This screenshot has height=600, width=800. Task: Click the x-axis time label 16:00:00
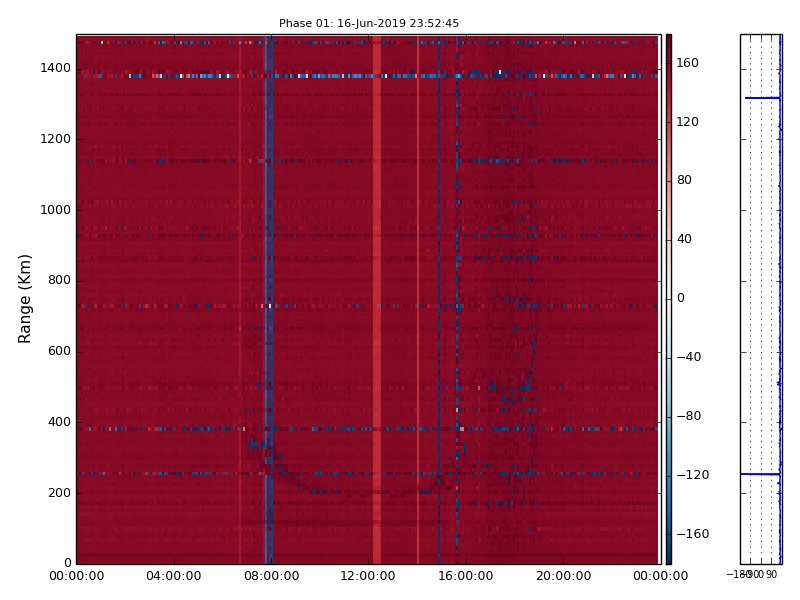[x=465, y=576]
